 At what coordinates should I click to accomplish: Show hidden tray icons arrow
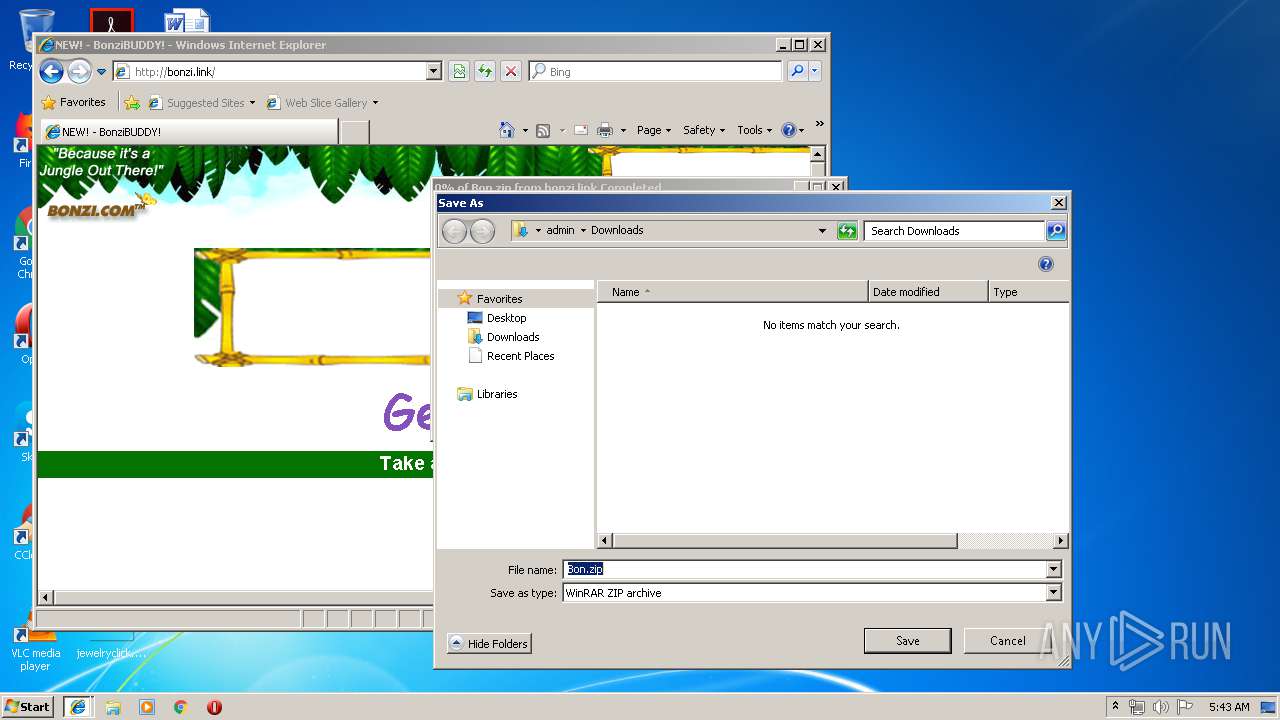point(1116,707)
